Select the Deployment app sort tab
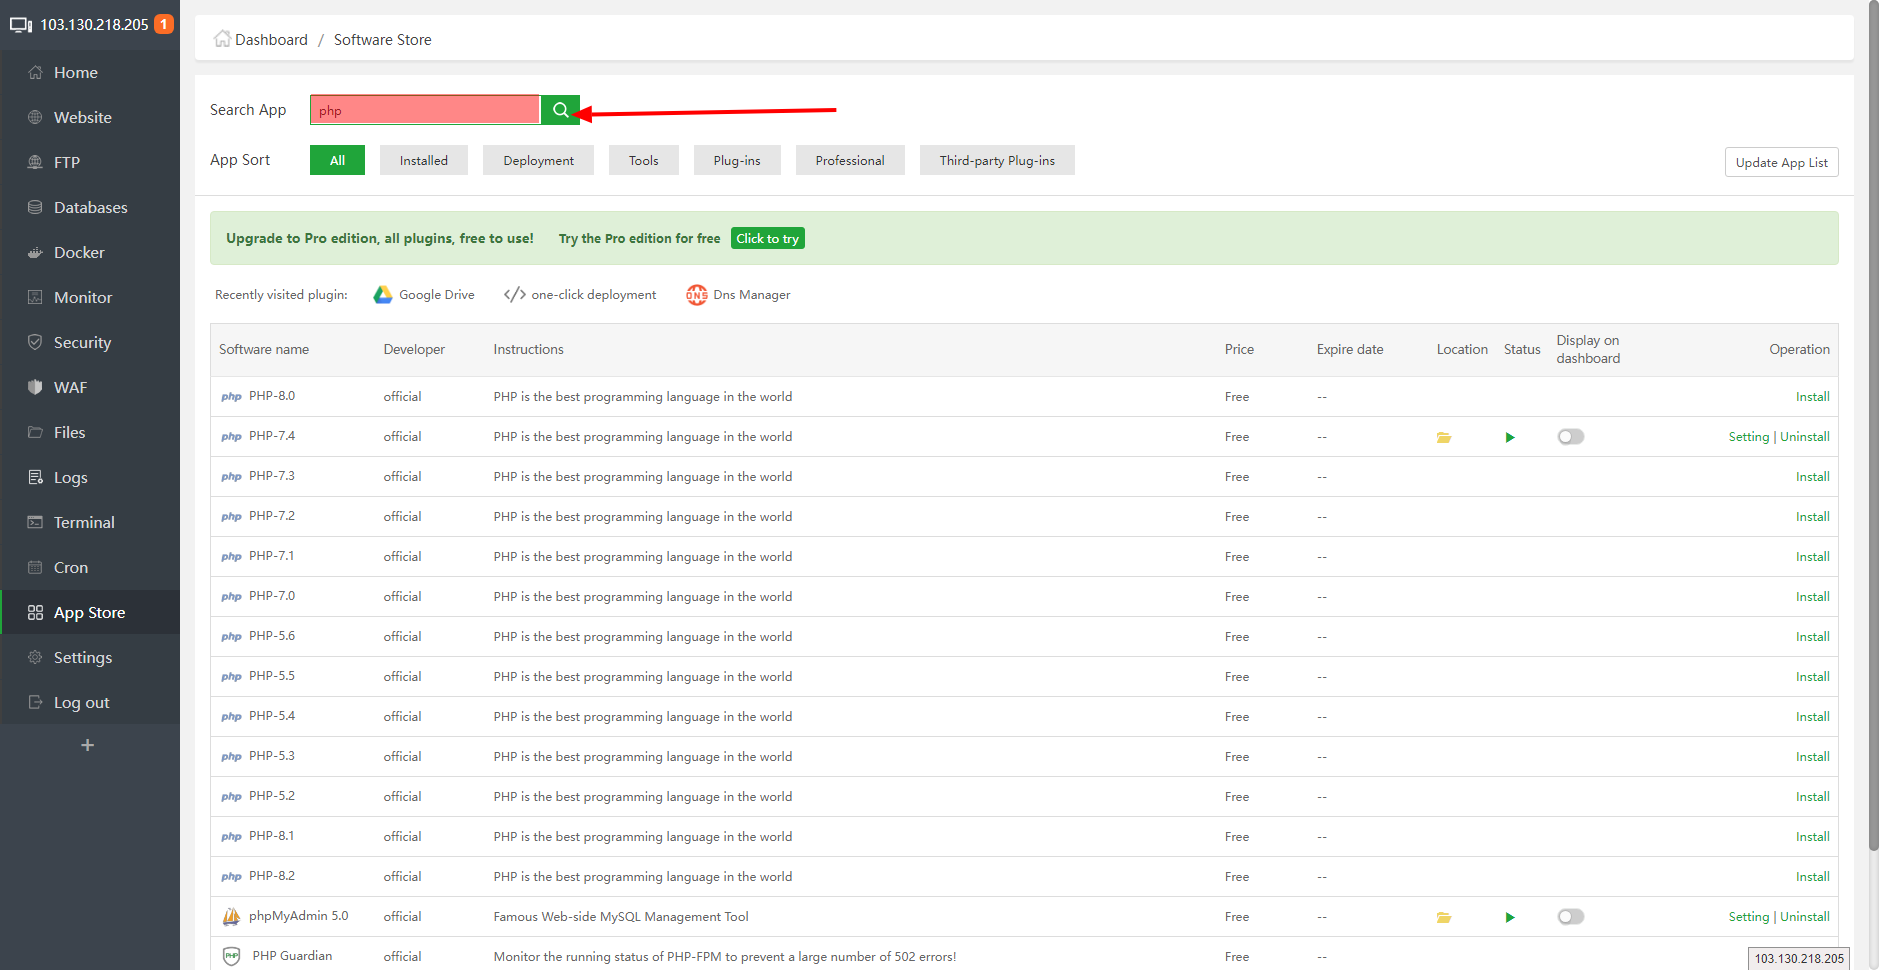Screen dimensions: 1879x970 click(538, 160)
